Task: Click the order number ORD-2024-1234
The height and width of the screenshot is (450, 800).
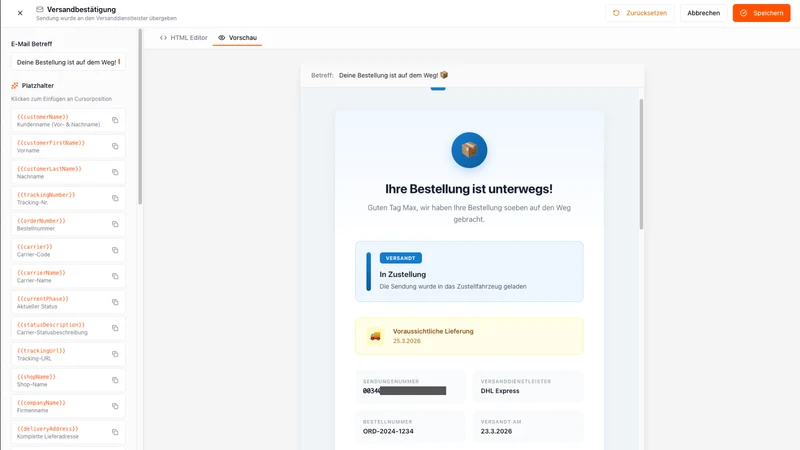Action: pos(388,431)
